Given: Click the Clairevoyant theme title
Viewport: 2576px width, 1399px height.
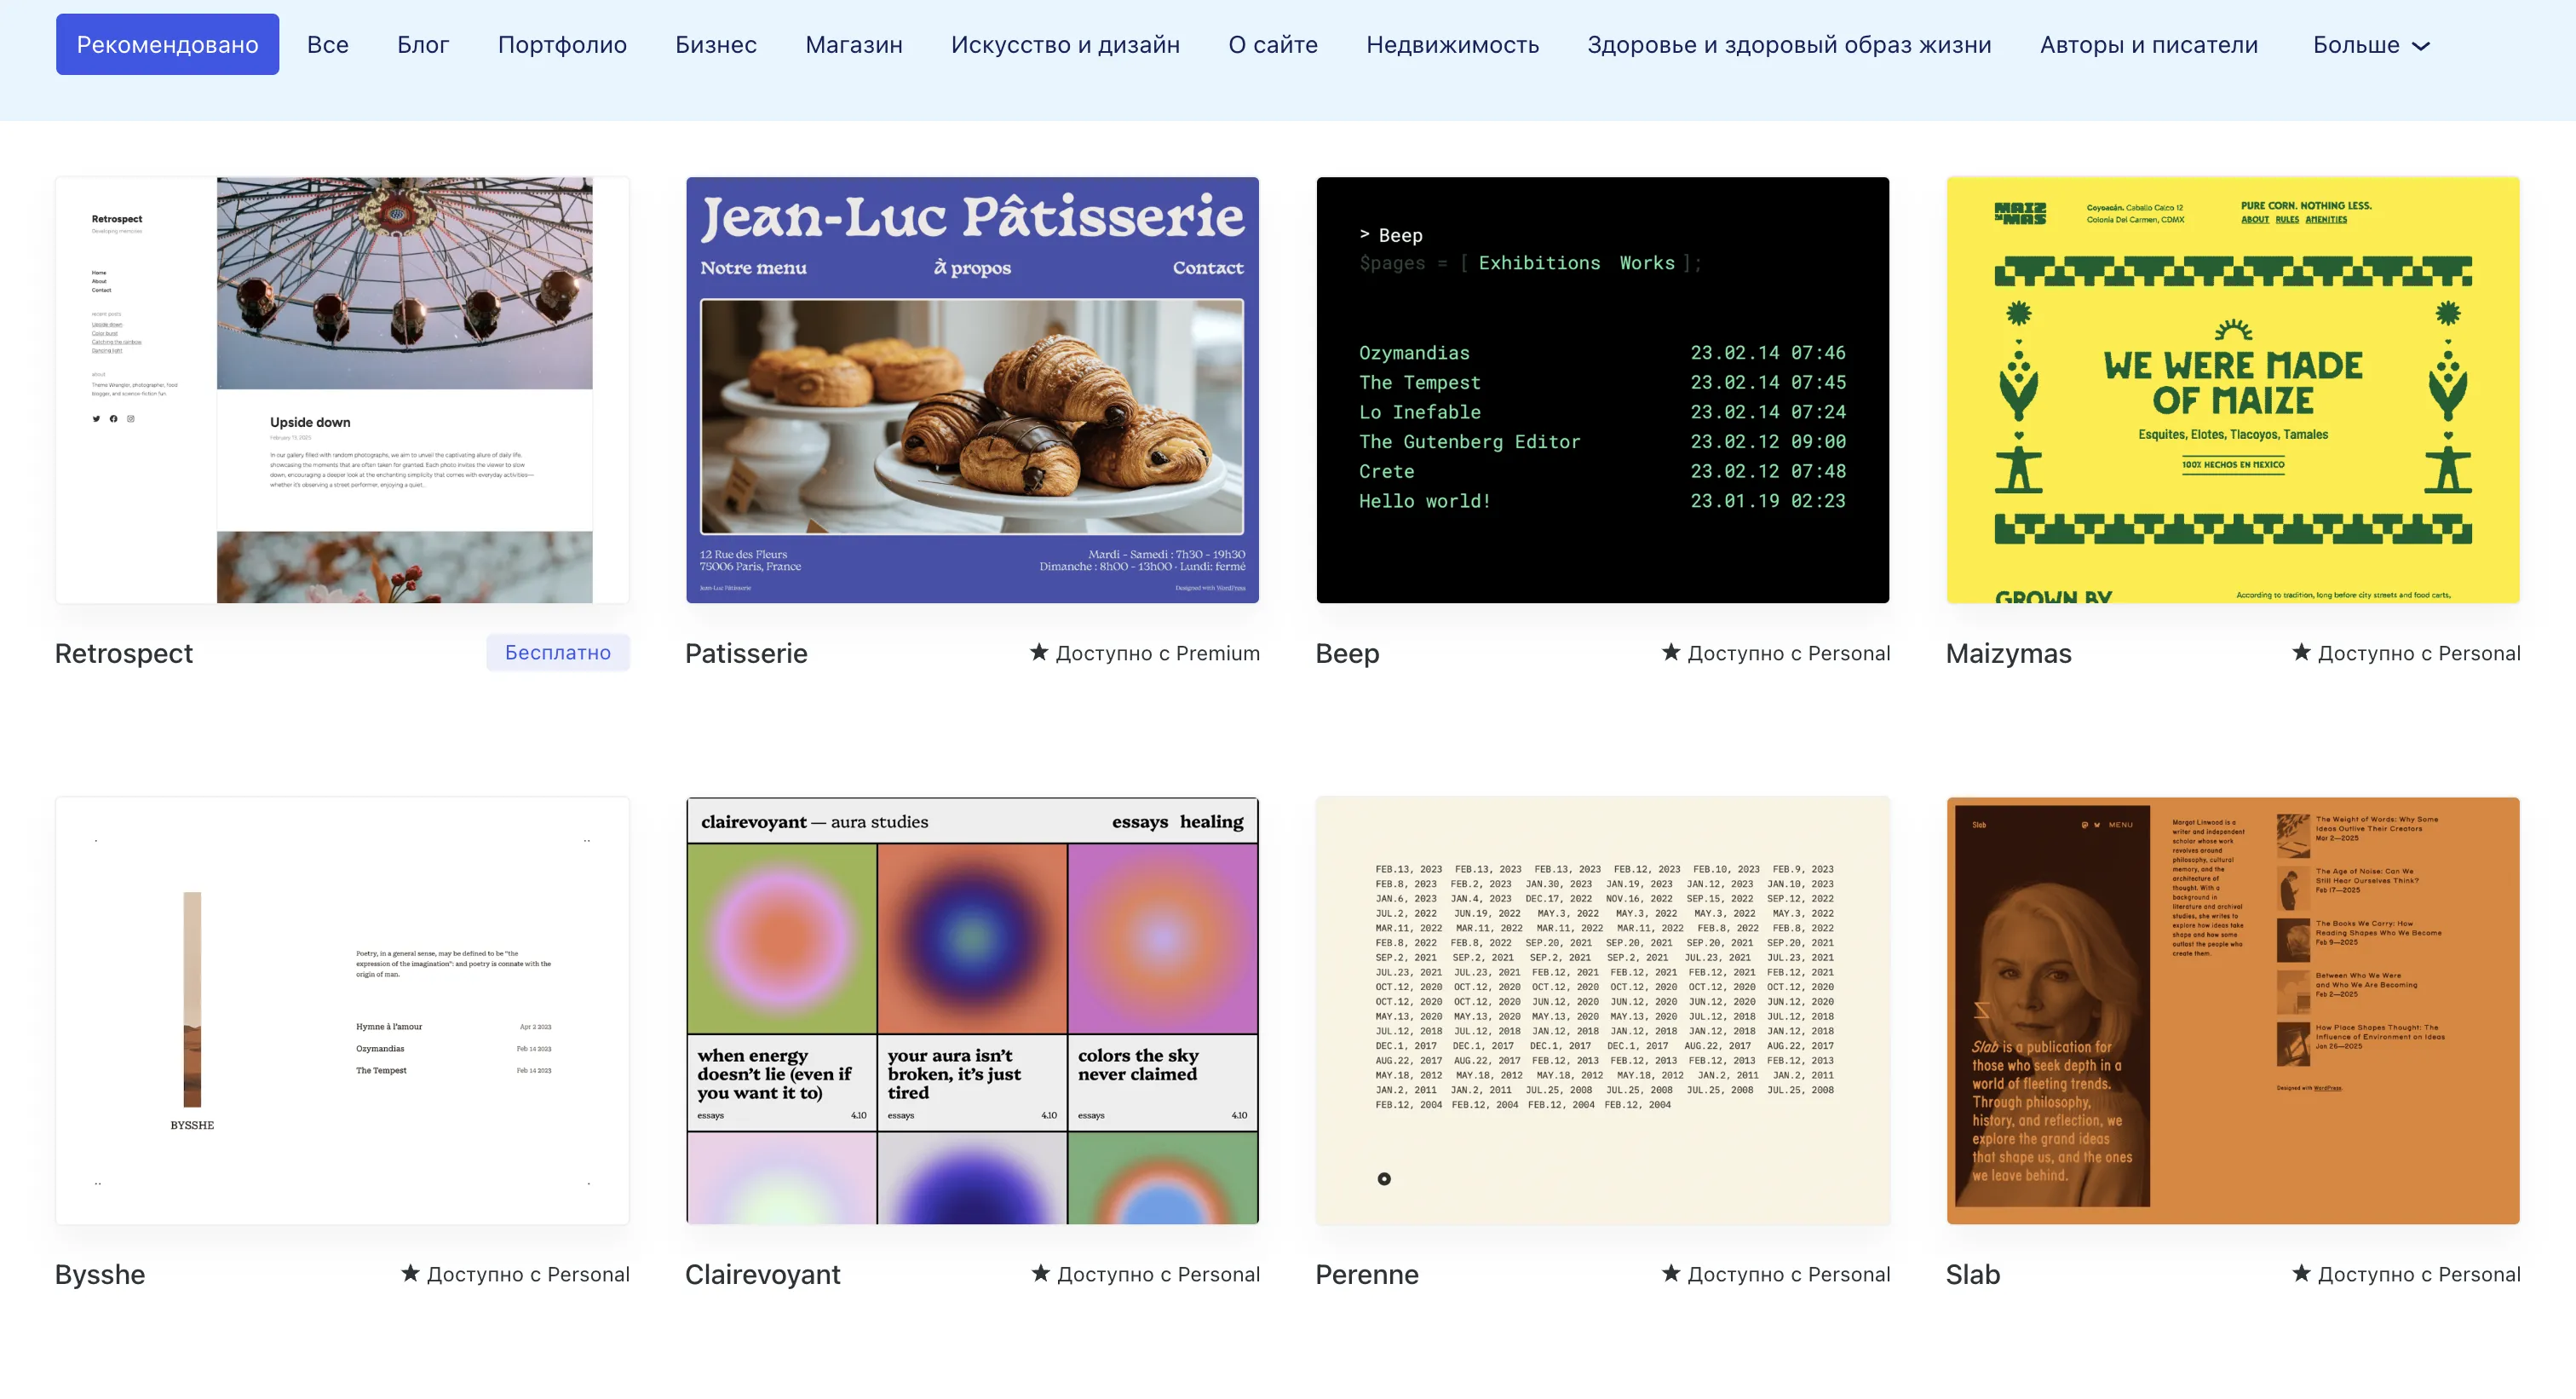Looking at the screenshot, I should 762,1274.
